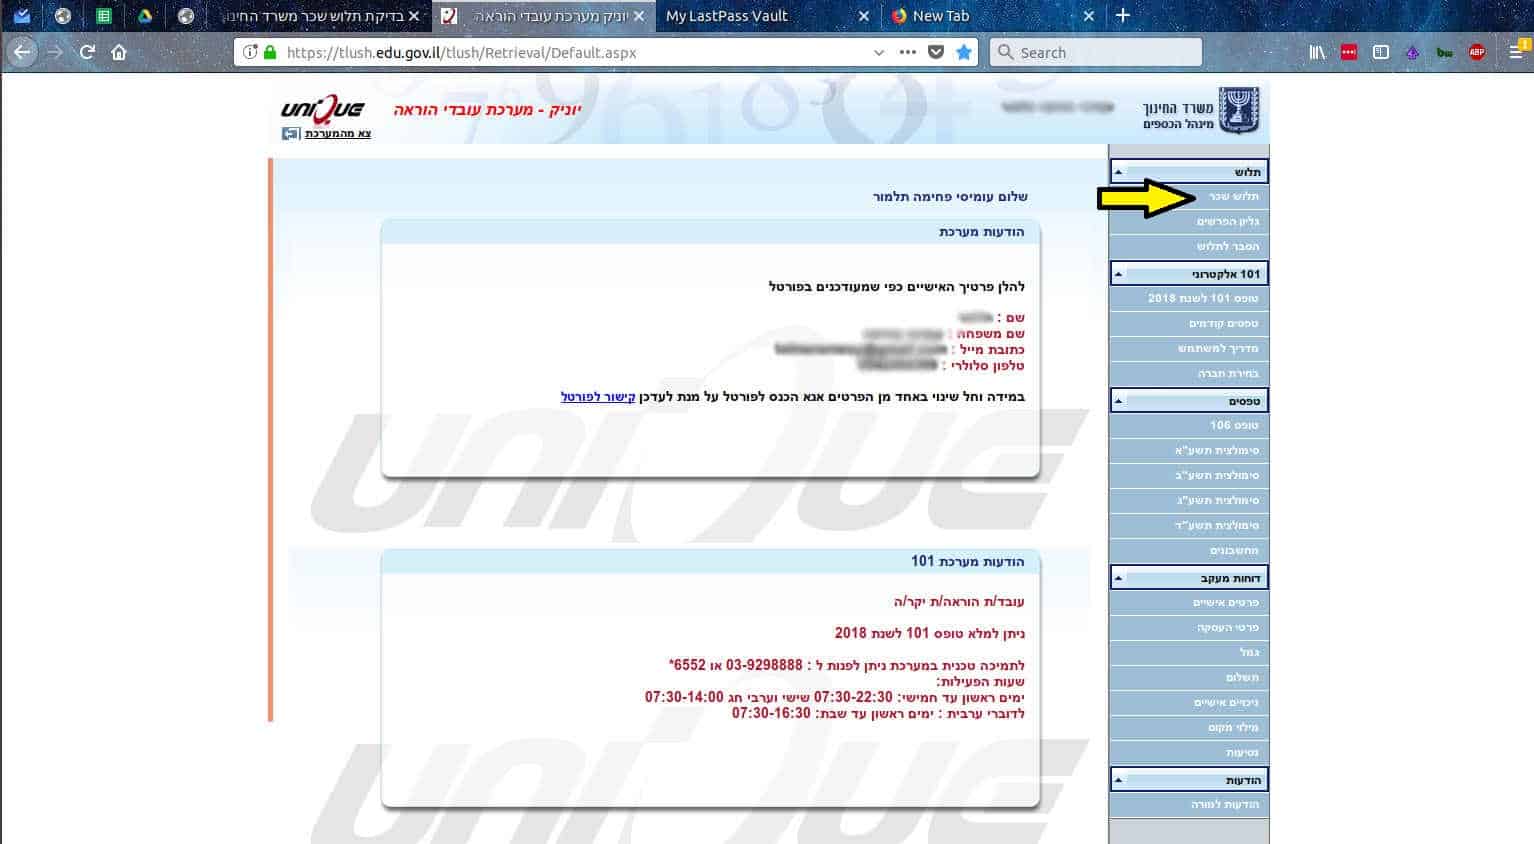Open the Adblock Plus extension icon
Viewport: 1534px width, 844px height.
coord(1476,52)
